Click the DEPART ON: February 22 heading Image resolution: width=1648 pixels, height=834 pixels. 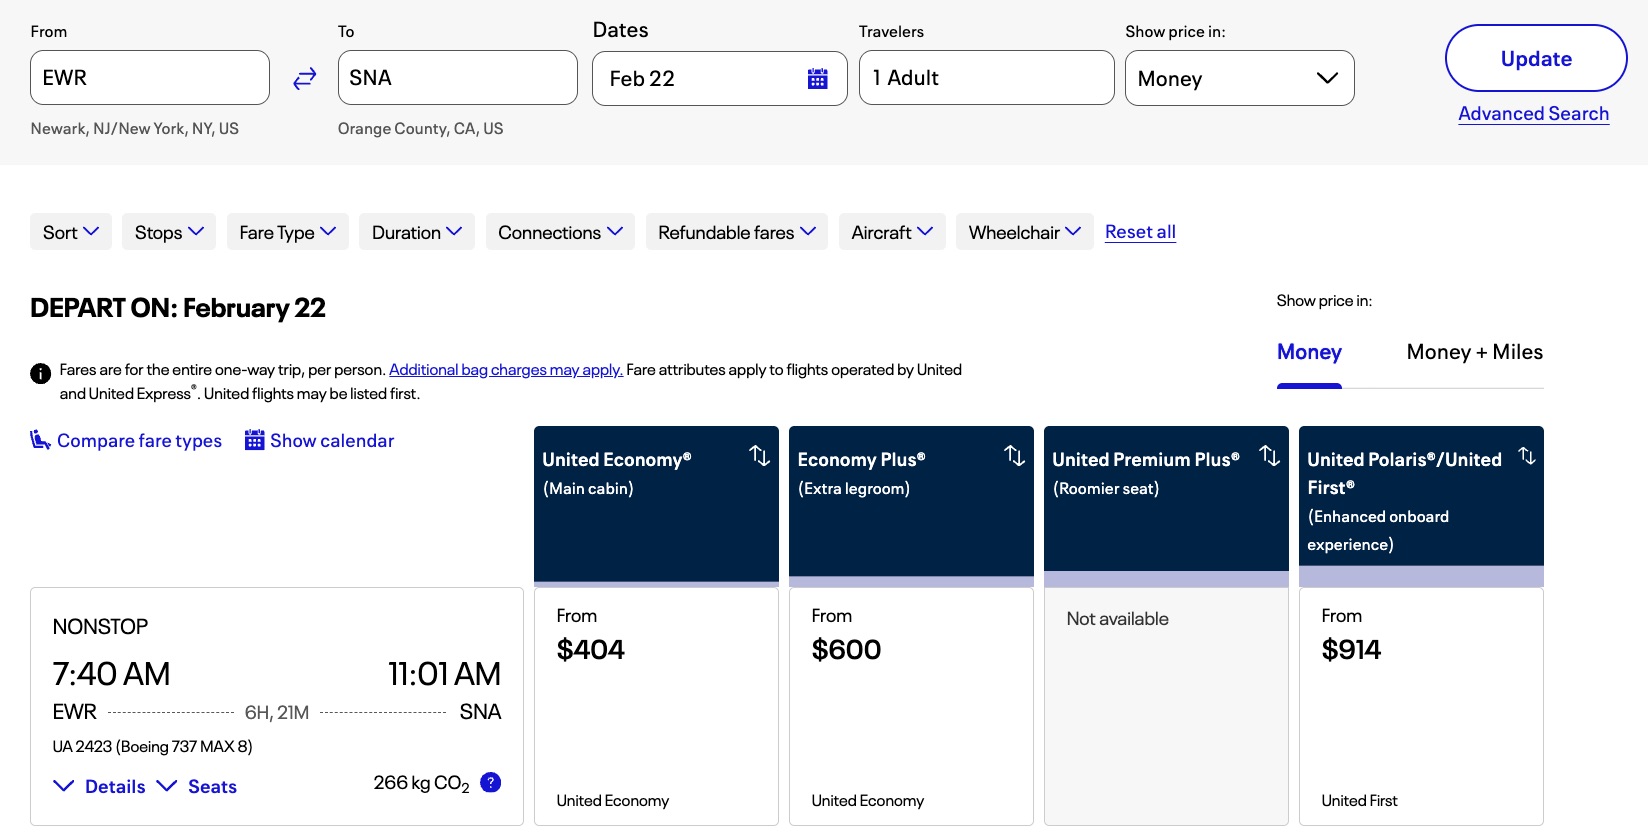tap(178, 308)
